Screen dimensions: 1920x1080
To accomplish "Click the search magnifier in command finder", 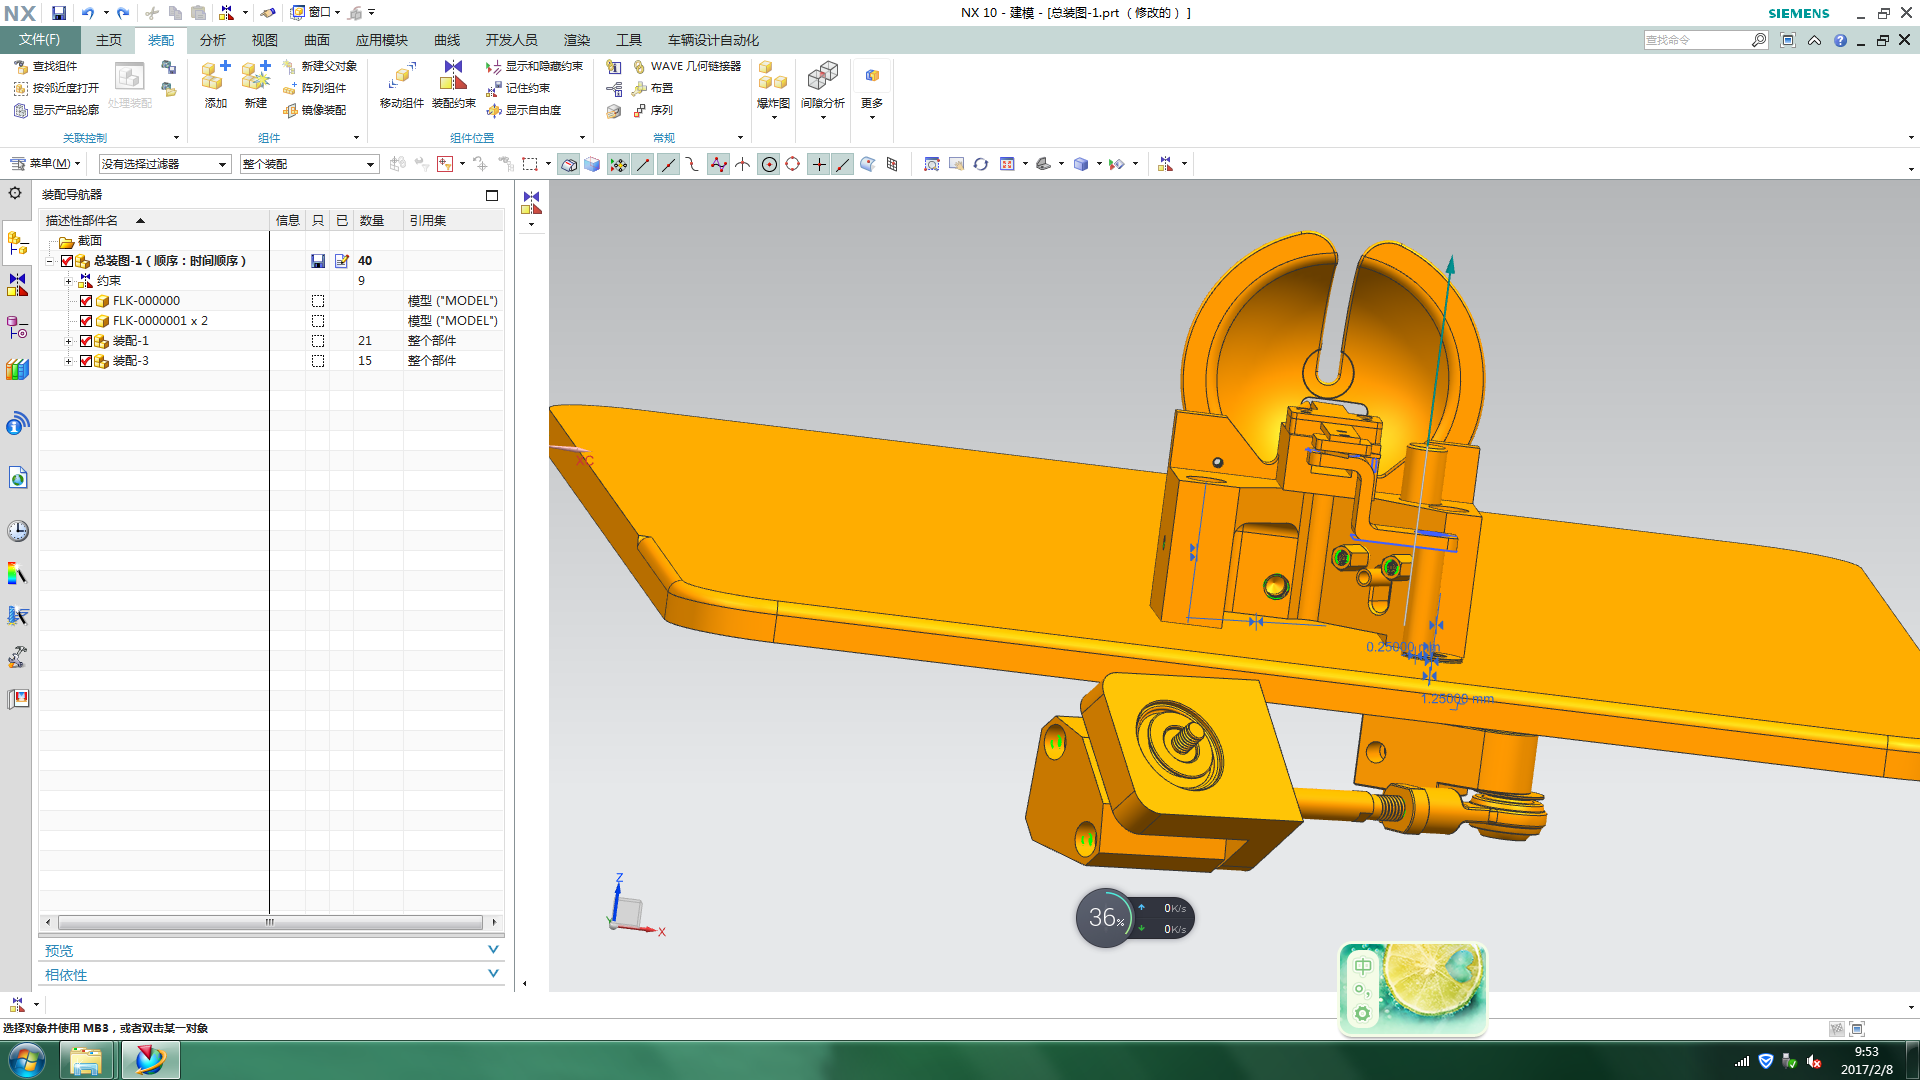I will tap(1759, 40).
